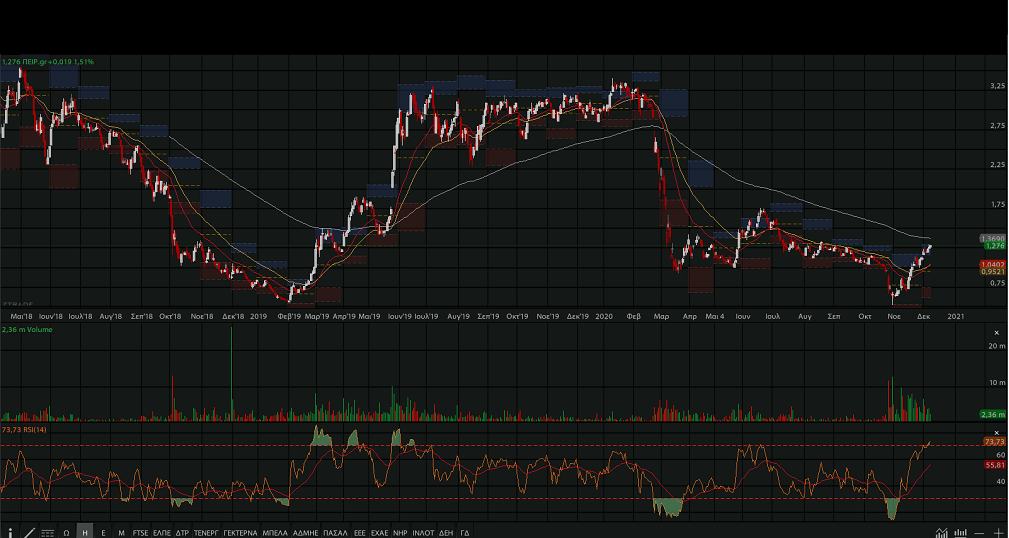Screen dimensions: 1009x538
Task: Select the H daily timeframe
Action: pyautogui.click(x=85, y=532)
